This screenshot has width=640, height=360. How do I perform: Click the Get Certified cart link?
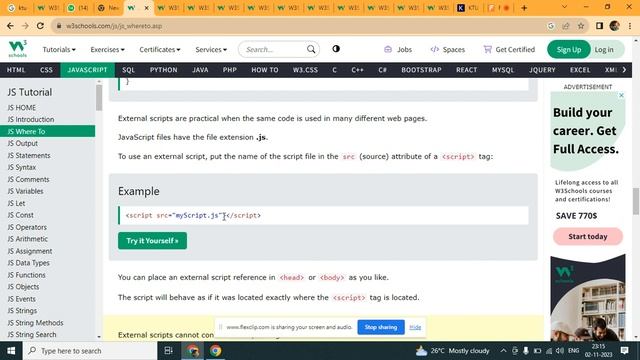509,49
